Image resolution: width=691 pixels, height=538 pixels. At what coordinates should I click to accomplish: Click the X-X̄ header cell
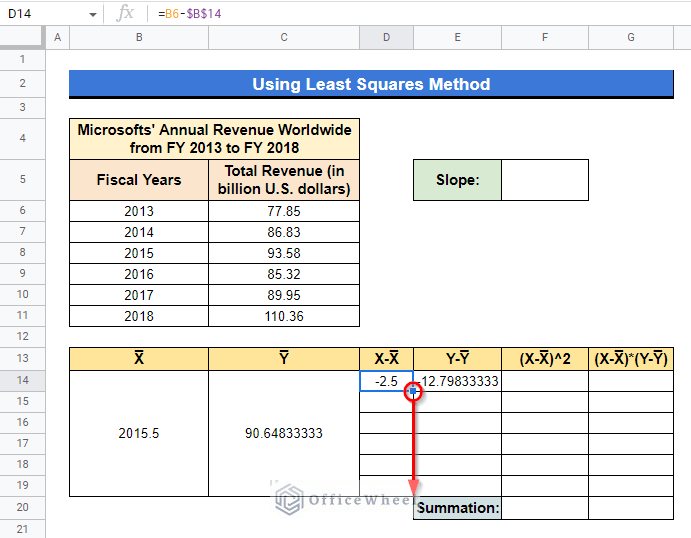tap(386, 359)
